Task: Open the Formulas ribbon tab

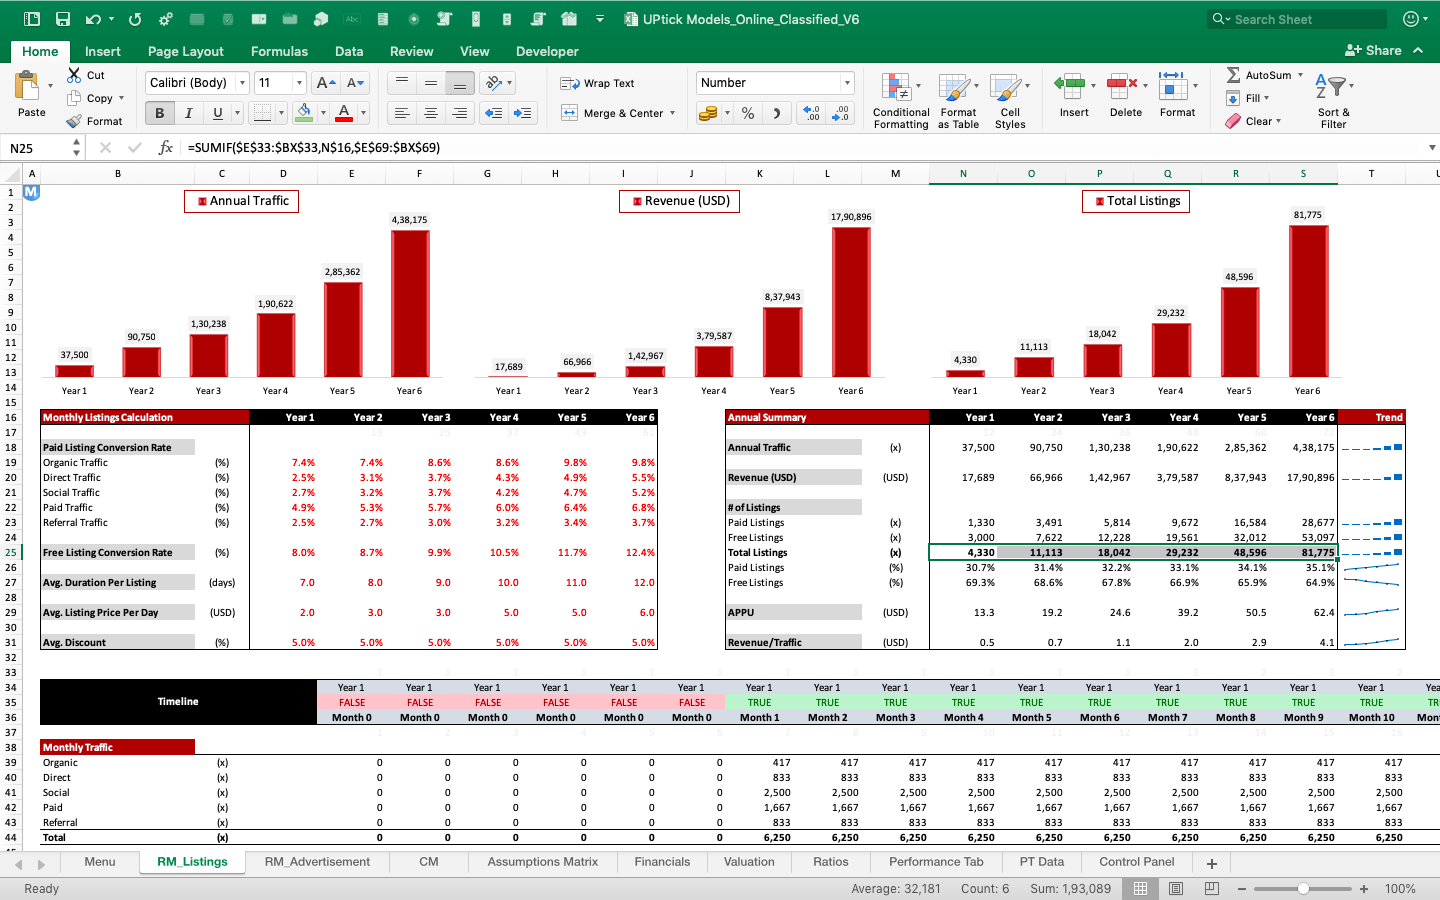Action: click(x=279, y=51)
